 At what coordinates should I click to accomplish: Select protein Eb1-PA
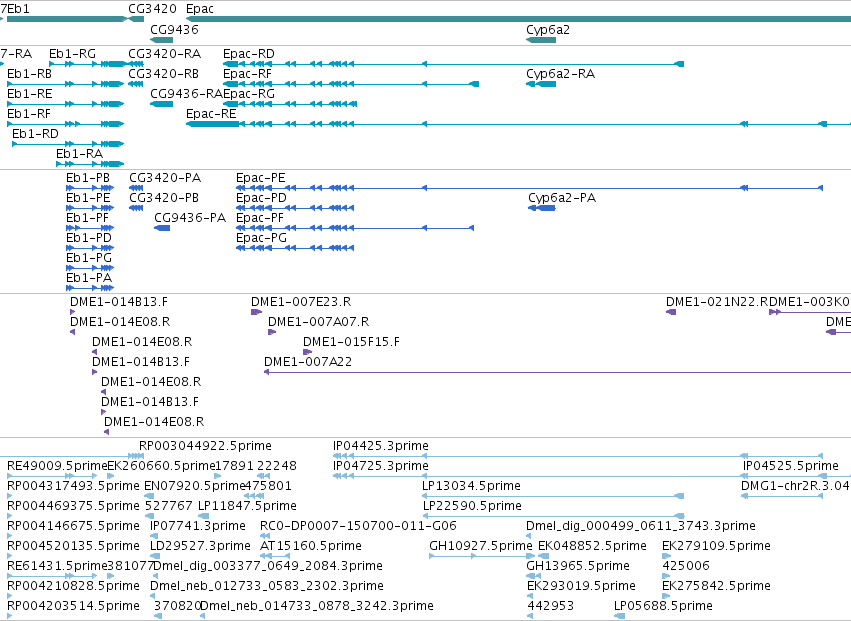coord(89,278)
